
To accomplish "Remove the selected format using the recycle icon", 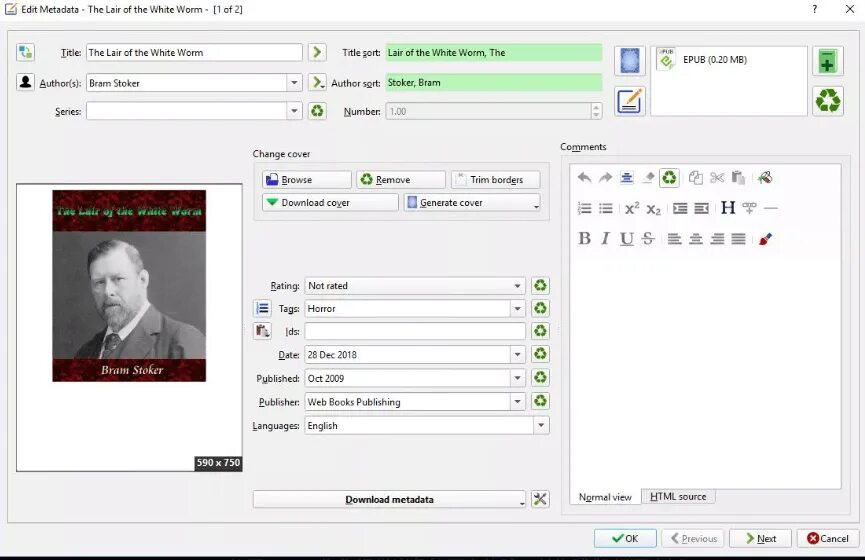I will [827, 101].
